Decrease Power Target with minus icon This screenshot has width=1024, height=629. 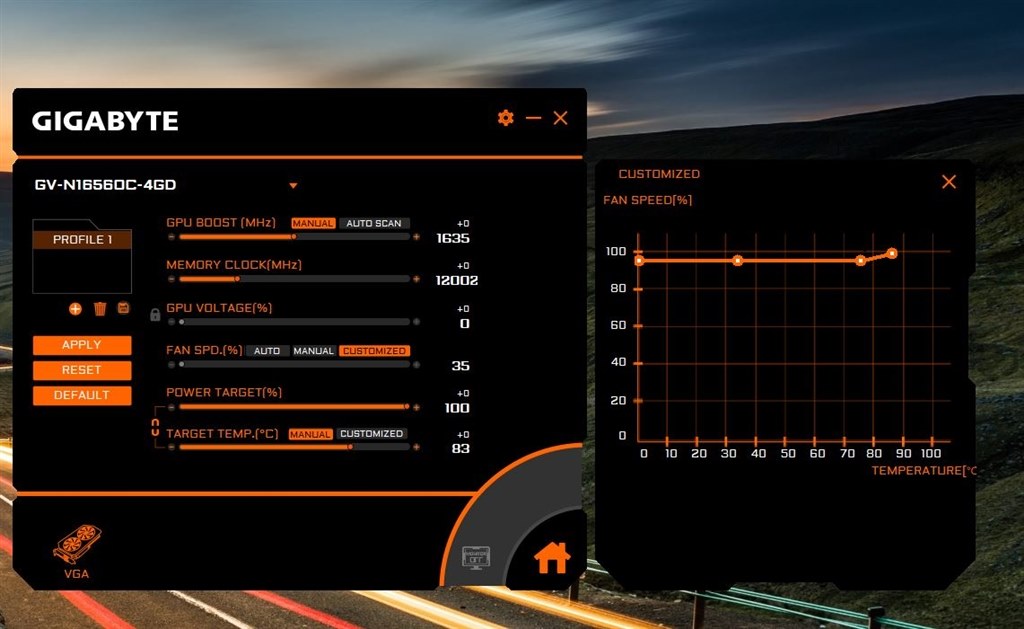[171, 407]
